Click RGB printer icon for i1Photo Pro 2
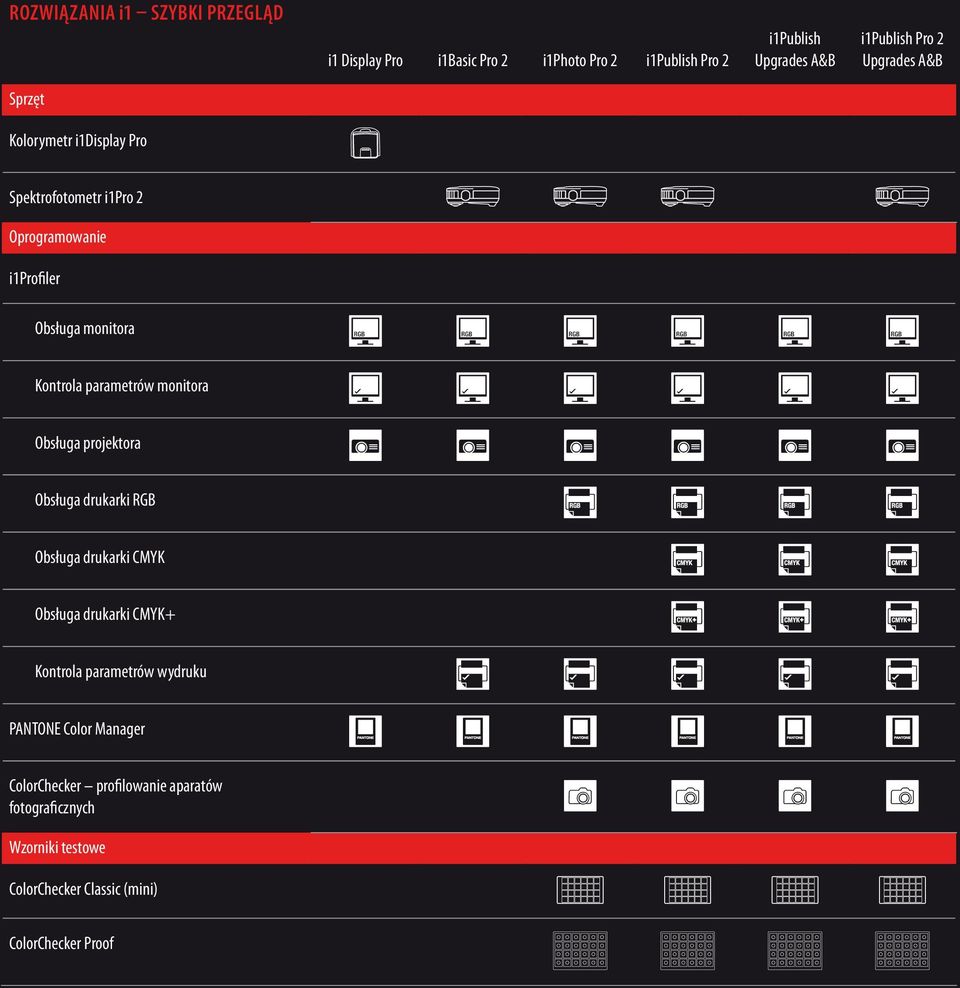Image resolution: width=960 pixels, height=988 pixels. [x=580, y=502]
